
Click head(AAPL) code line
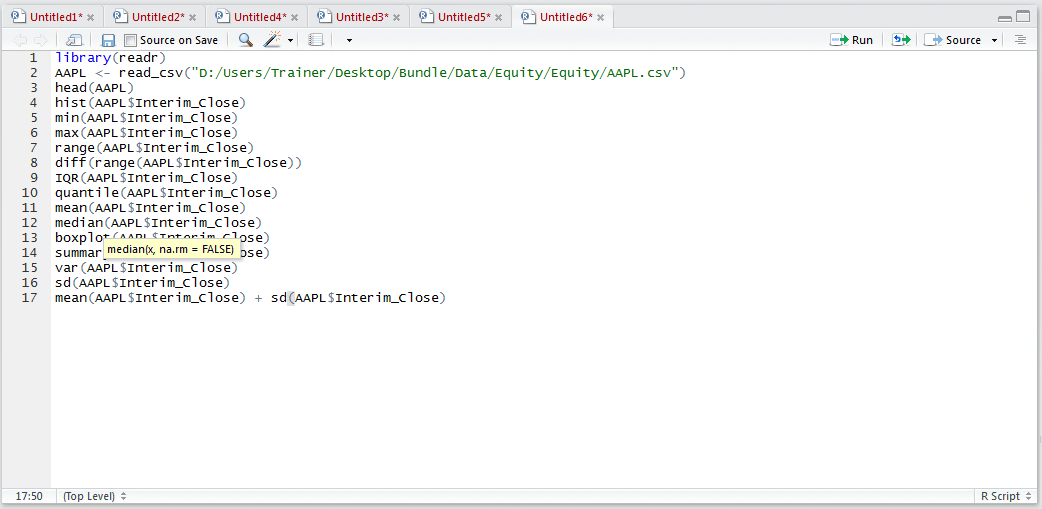[95, 88]
